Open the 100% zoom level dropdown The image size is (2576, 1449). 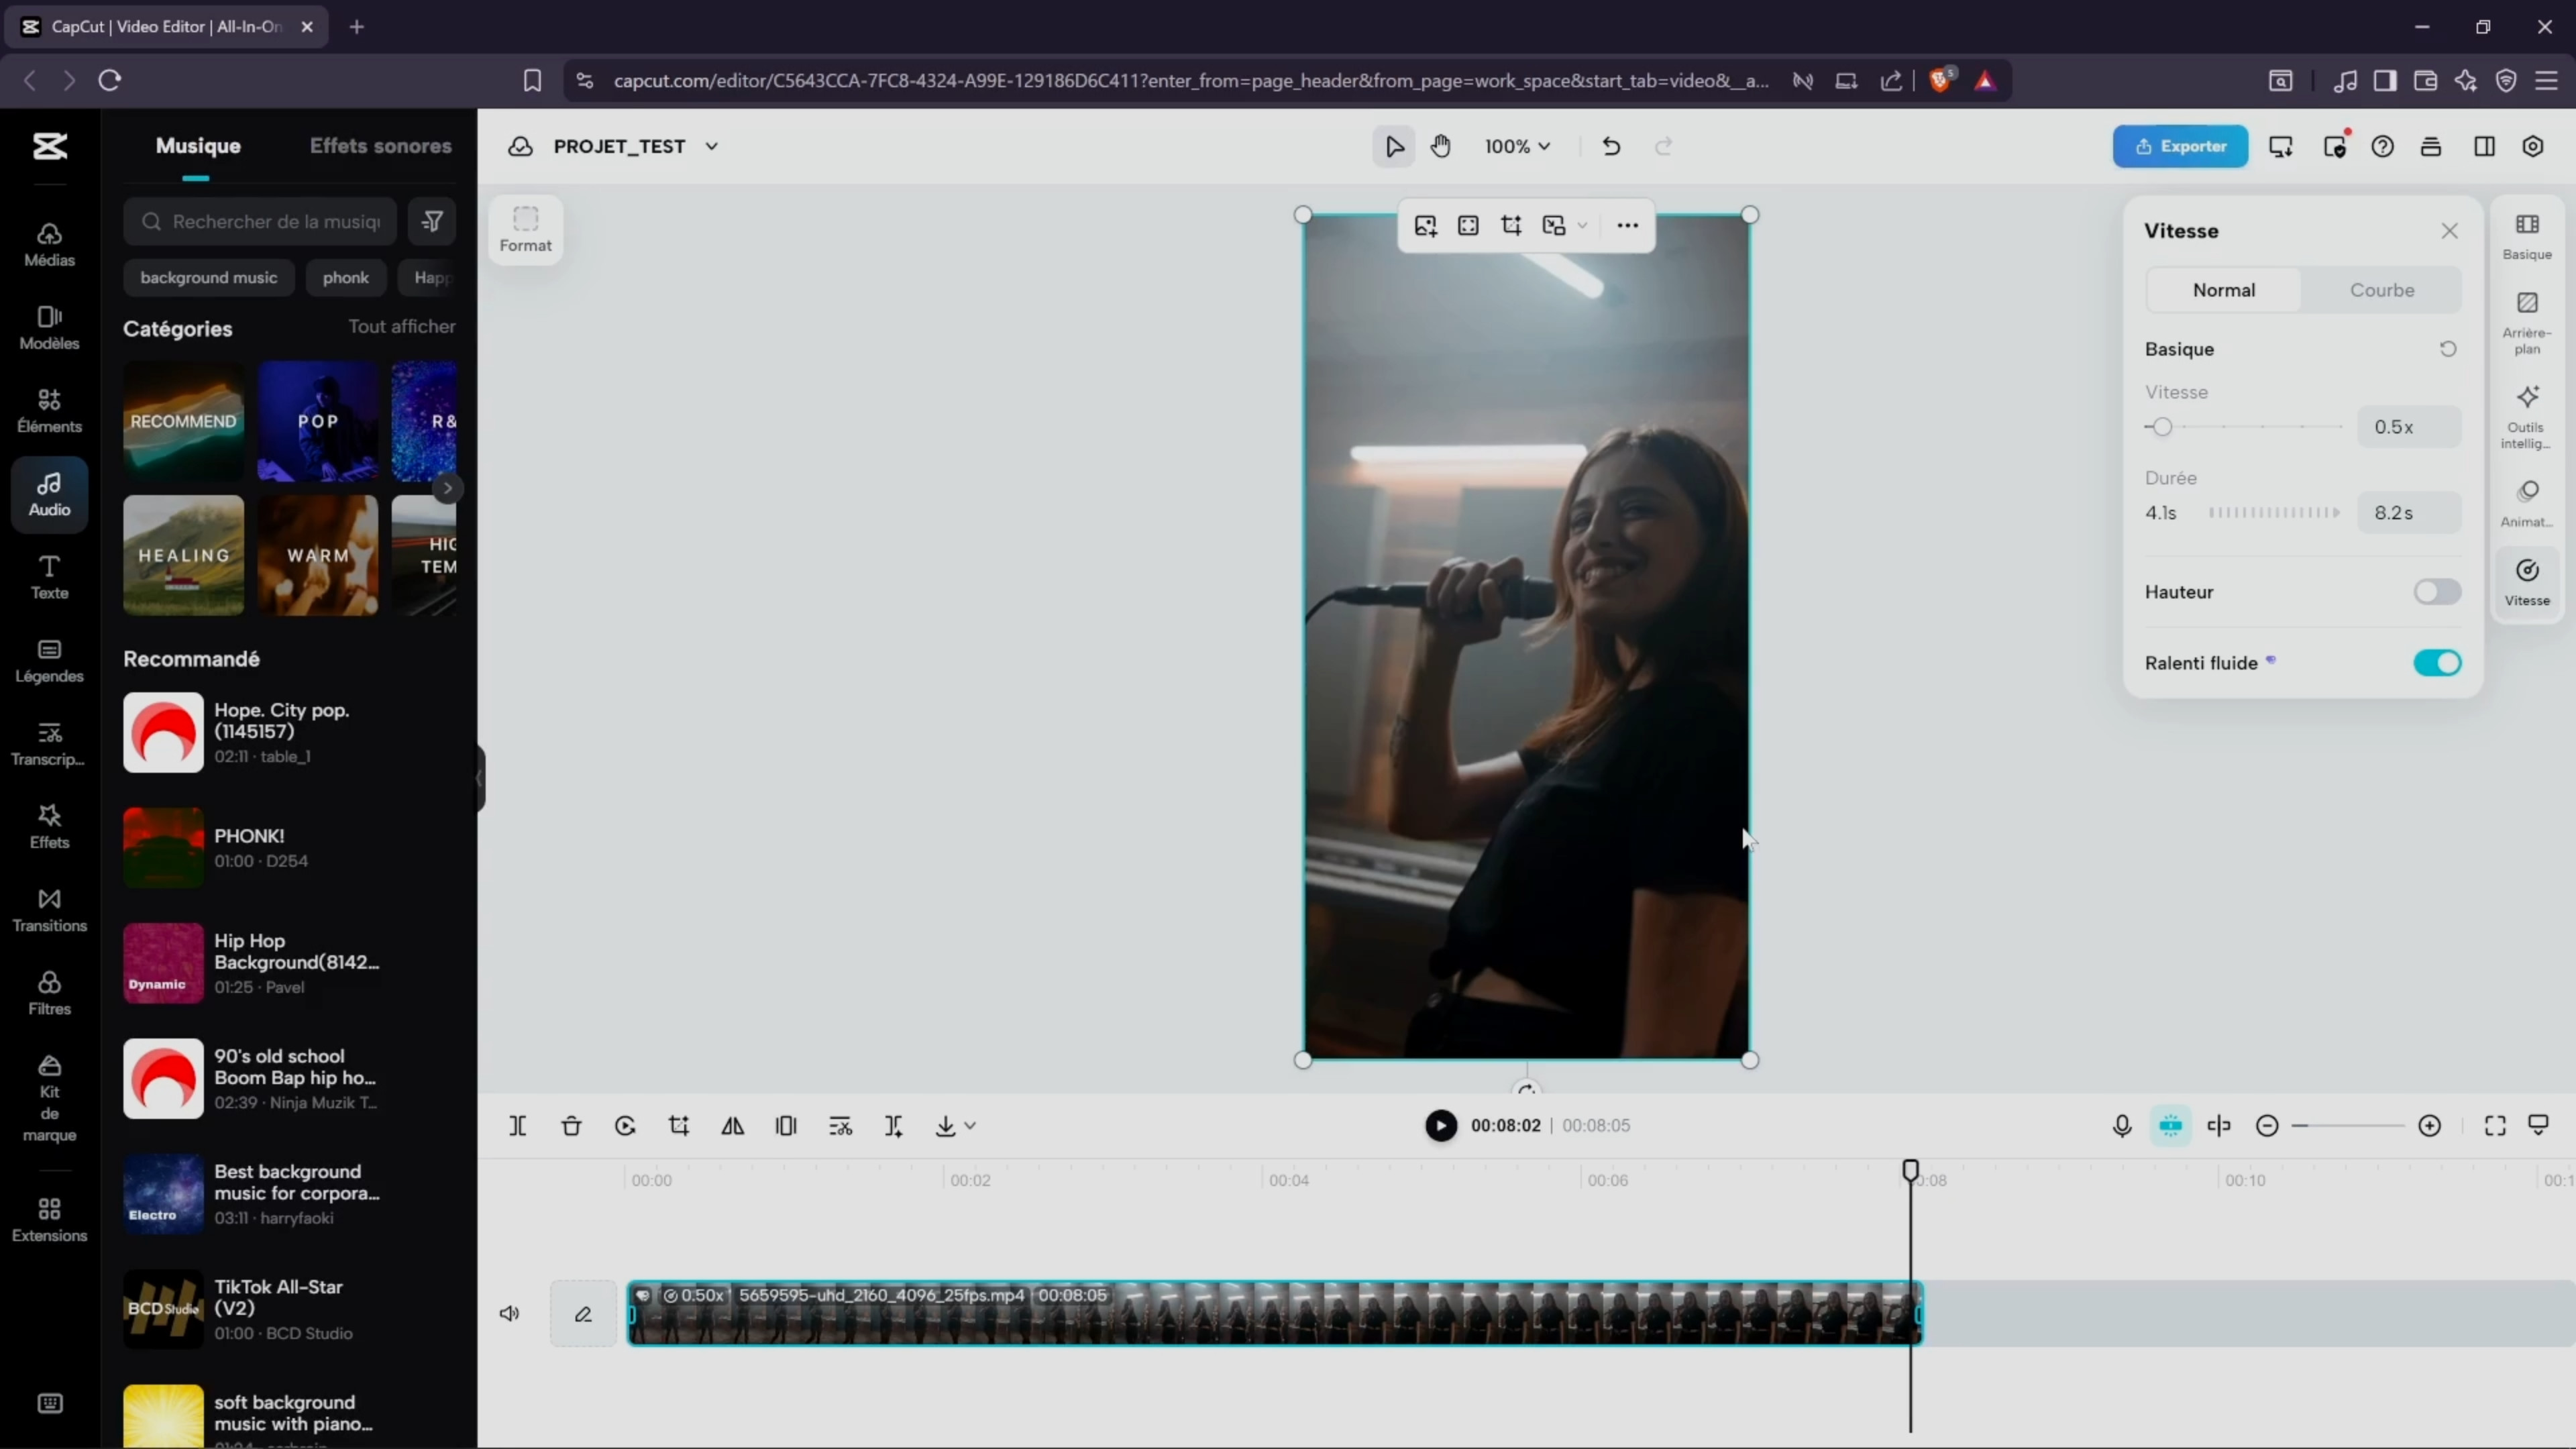point(1517,146)
